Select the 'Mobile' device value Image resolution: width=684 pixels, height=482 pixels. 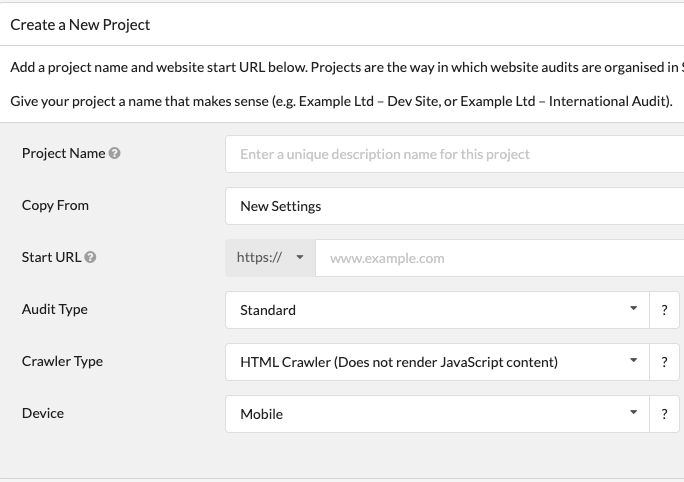(262, 414)
